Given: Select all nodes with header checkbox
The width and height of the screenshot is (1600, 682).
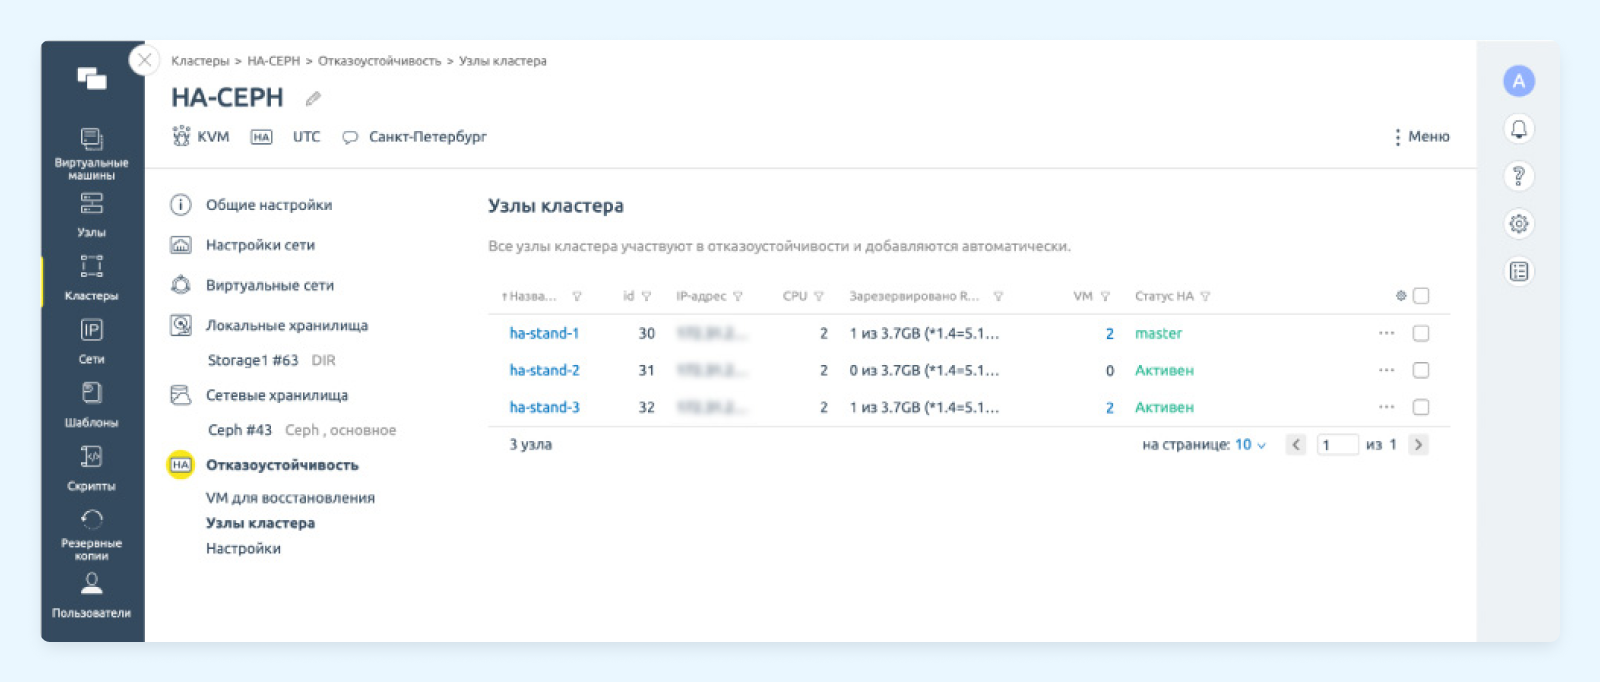Looking at the screenshot, I should [x=1421, y=296].
